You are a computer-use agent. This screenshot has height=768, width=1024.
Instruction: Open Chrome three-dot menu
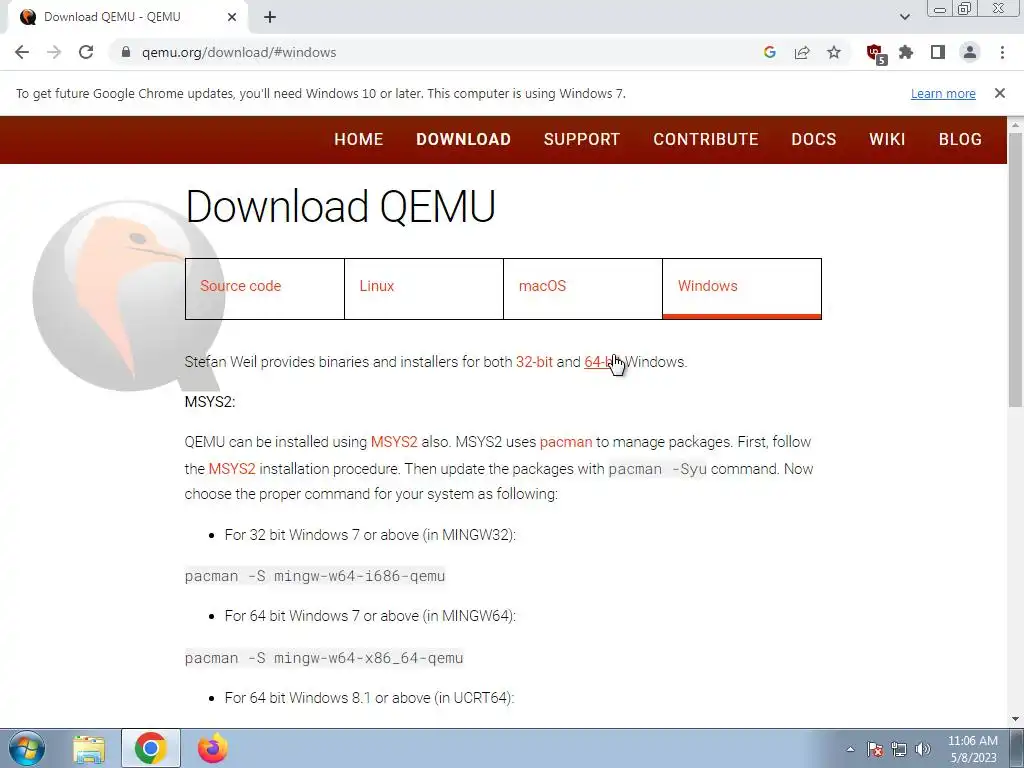[1002, 52]
